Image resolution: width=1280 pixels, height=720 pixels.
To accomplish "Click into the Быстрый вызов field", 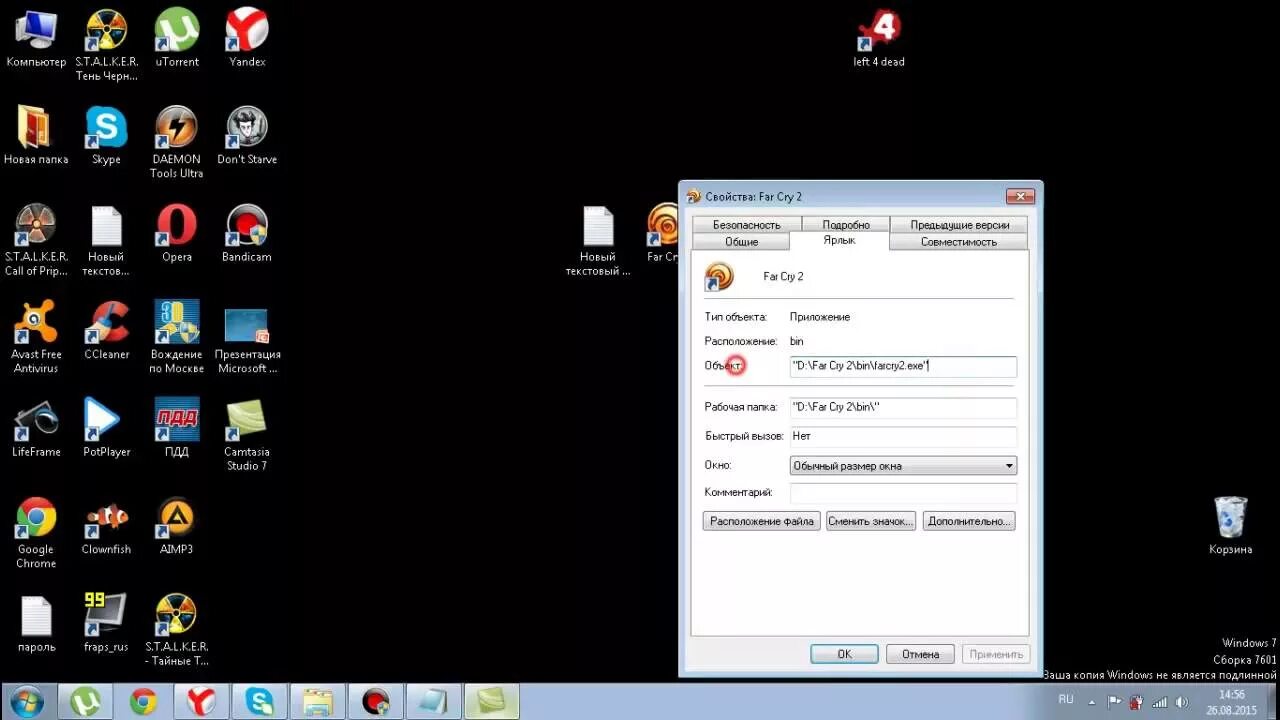I will point(903,436).
